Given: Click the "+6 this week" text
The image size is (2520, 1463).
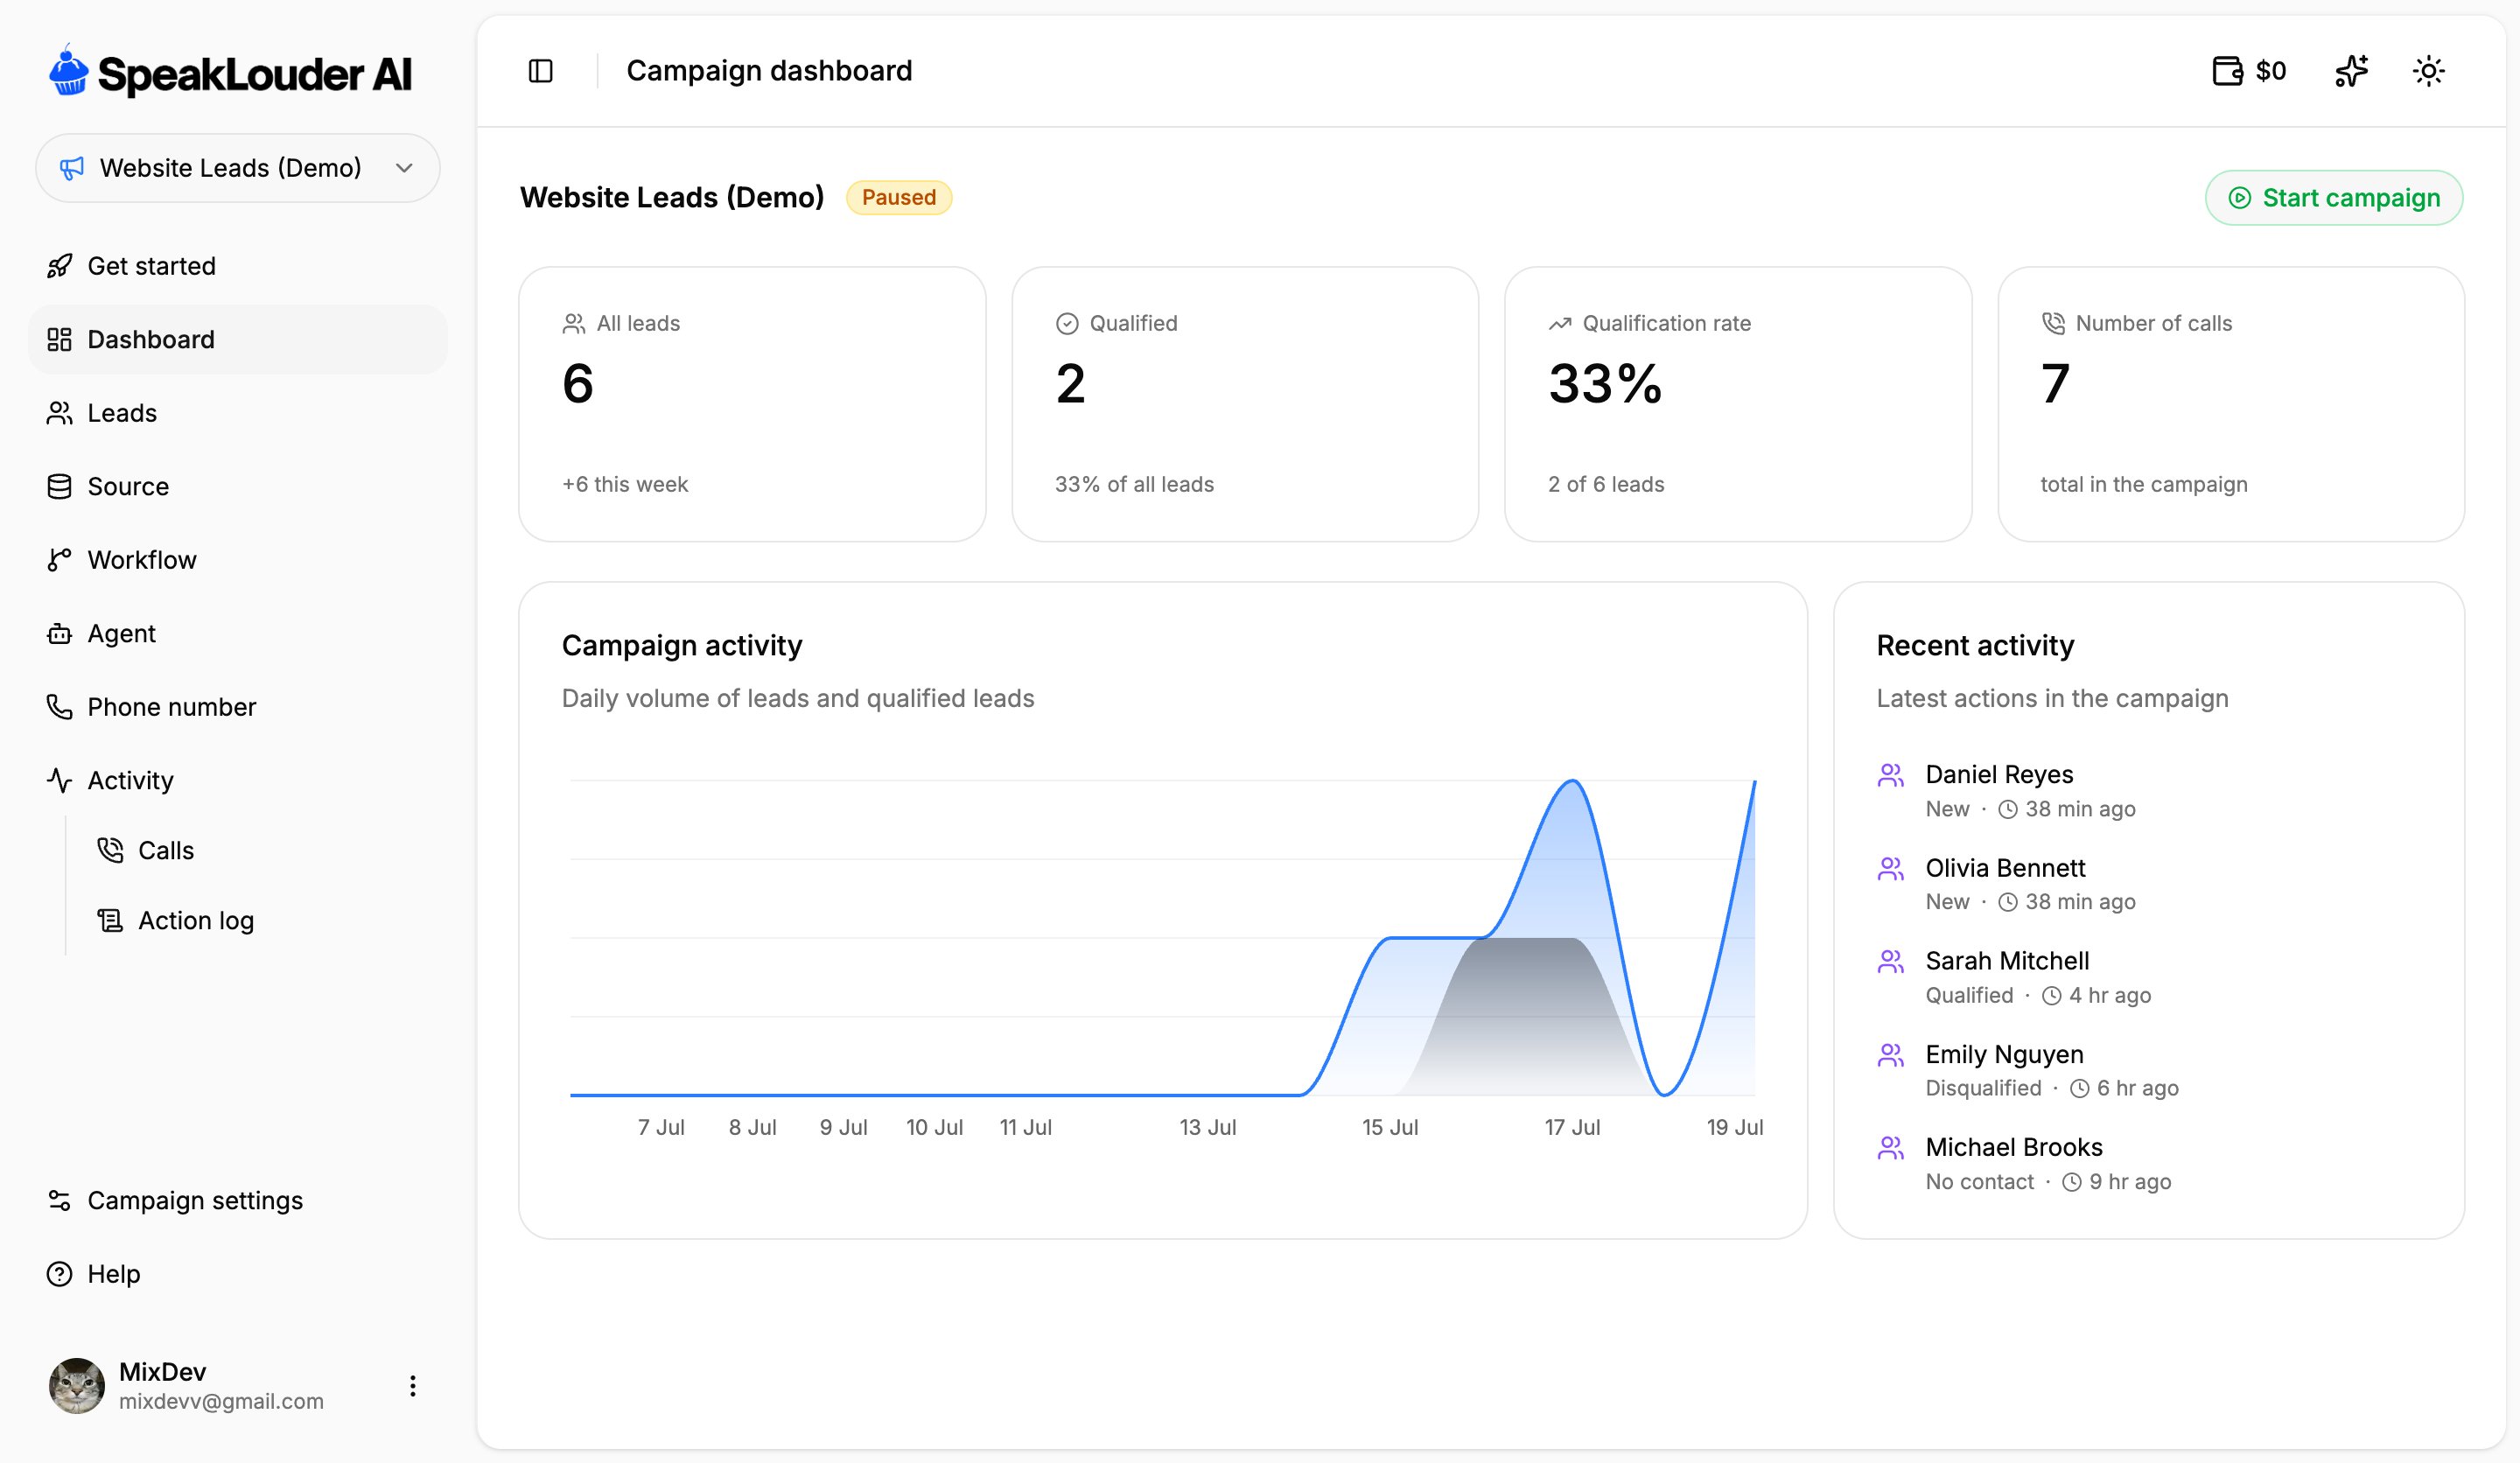Looking at the screenshot, I should pyautogui.click(x=625, y=485).
